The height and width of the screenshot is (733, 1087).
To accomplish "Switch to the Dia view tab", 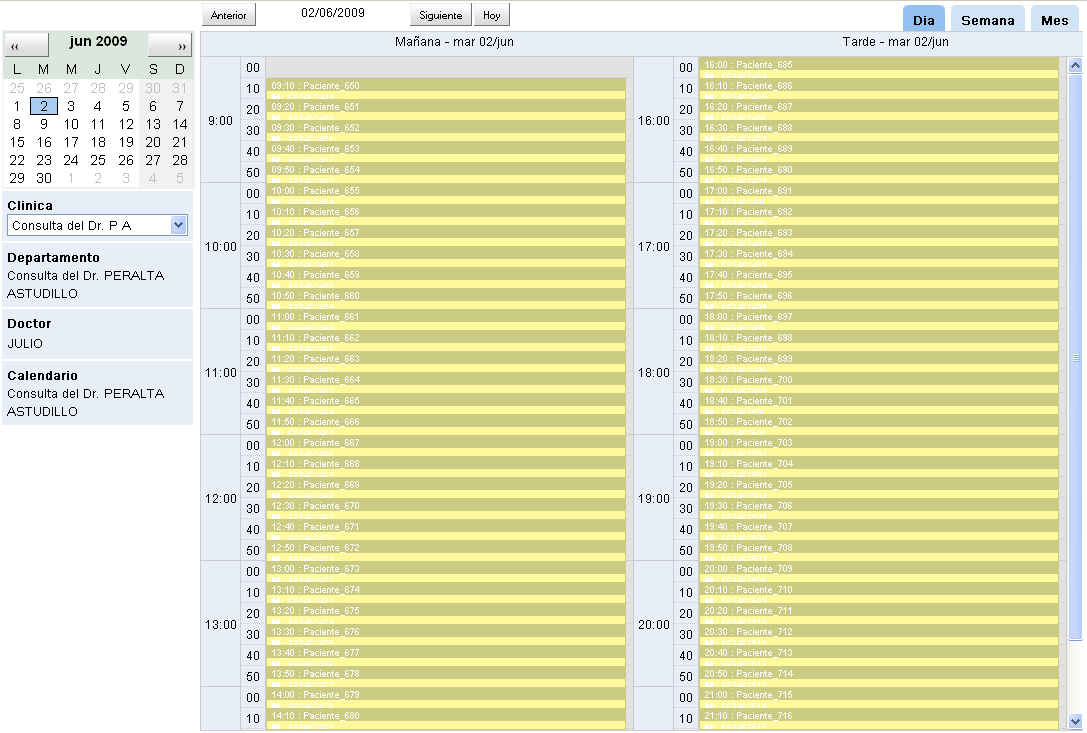I will [923, 19].
